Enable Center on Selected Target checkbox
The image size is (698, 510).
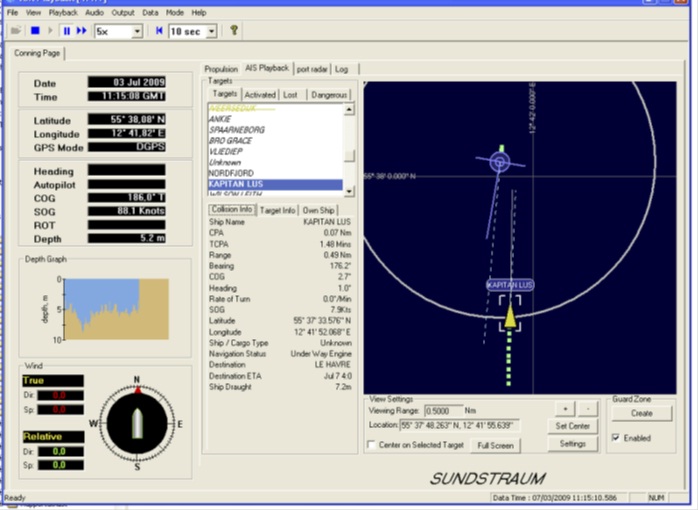tap(373, 444)
